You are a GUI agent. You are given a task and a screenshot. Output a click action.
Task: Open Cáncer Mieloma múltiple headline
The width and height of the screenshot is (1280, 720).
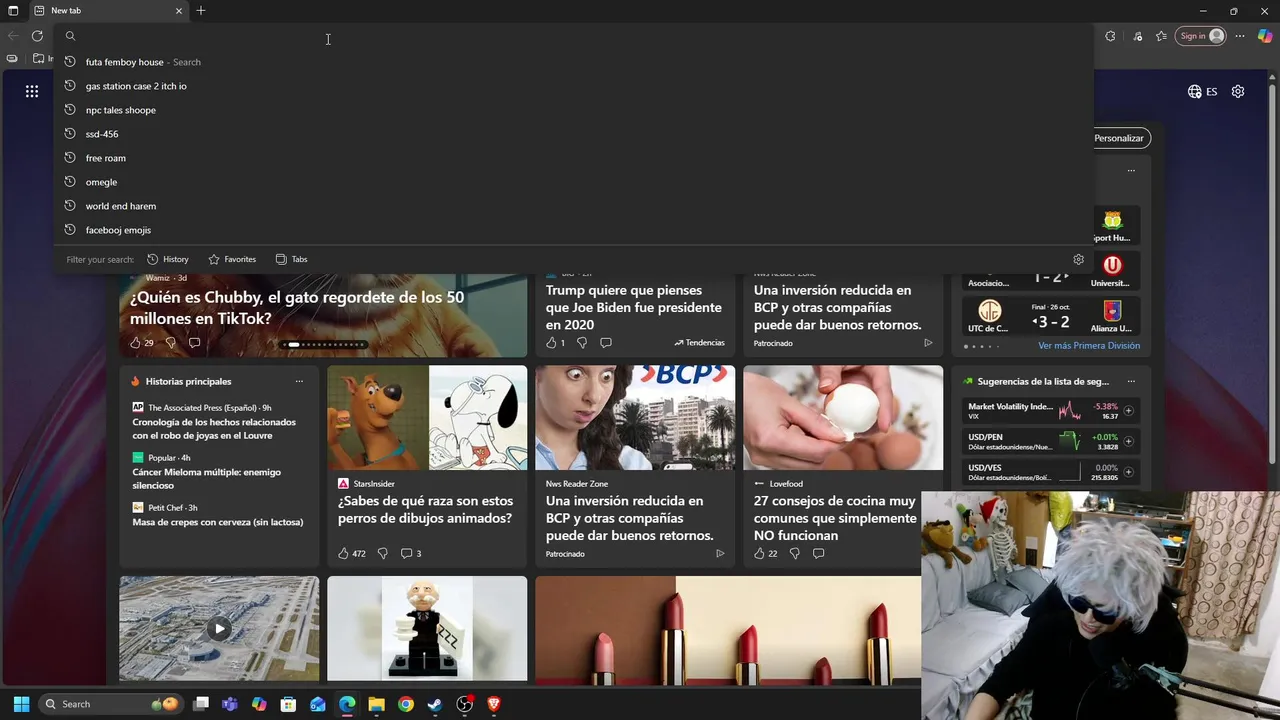(x=207, y=479)
